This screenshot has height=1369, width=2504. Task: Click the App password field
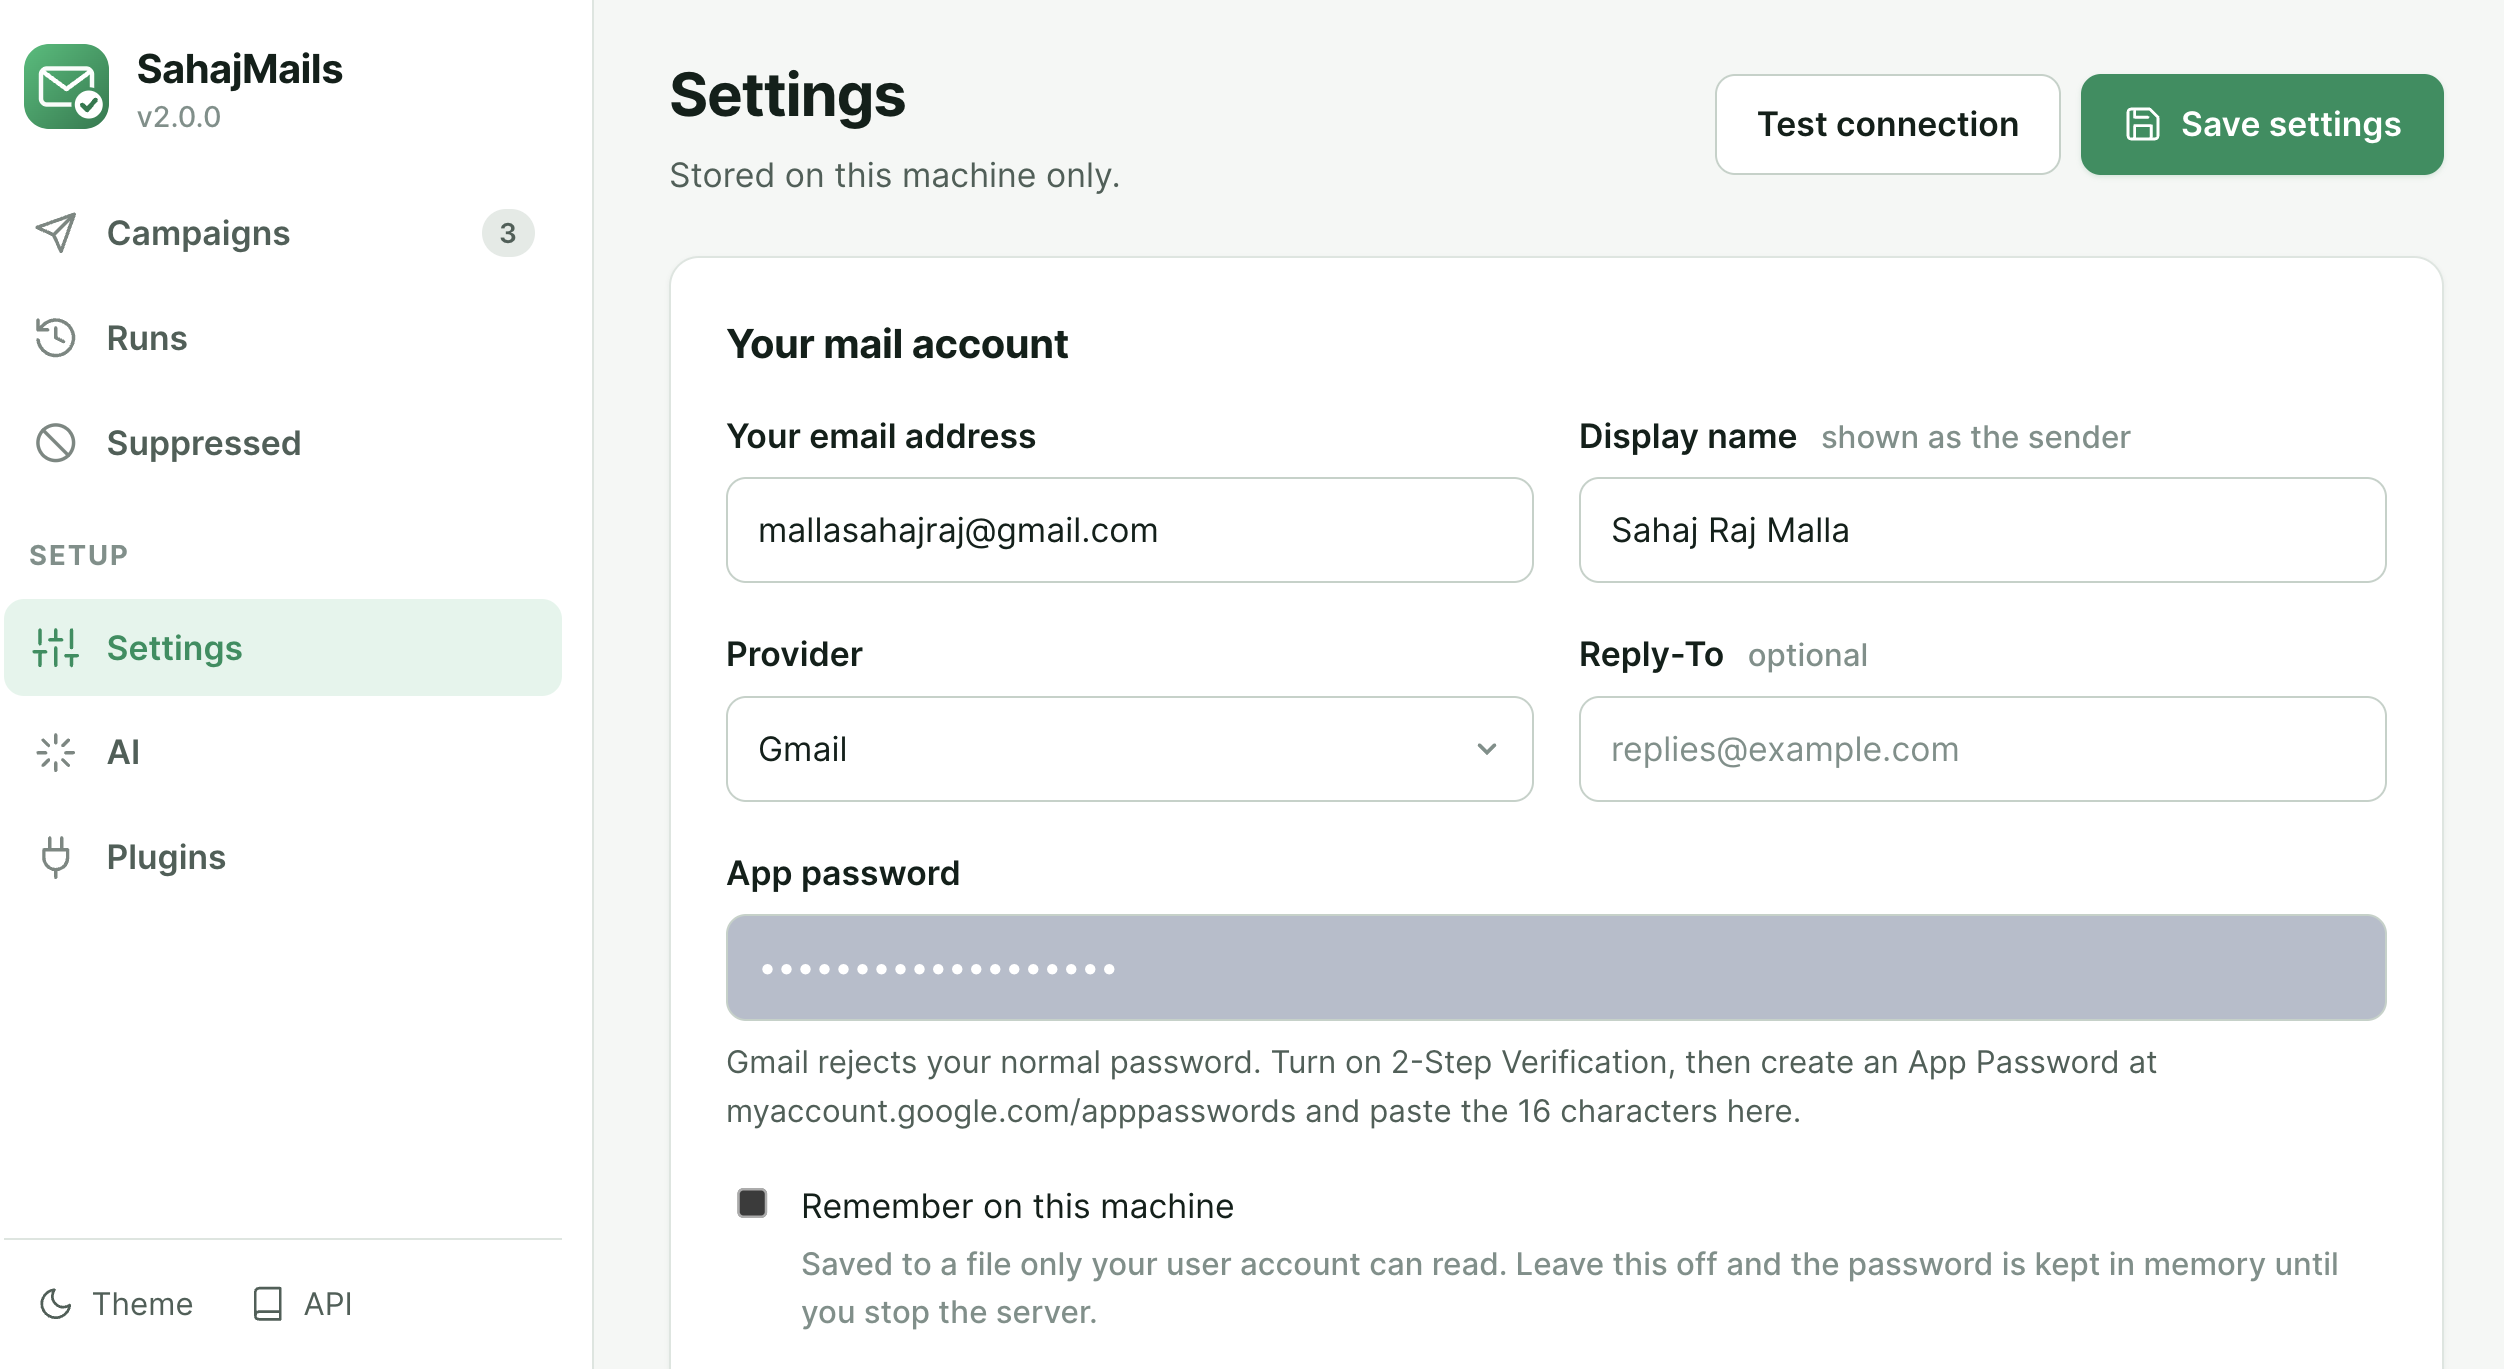coord(1556,967)
